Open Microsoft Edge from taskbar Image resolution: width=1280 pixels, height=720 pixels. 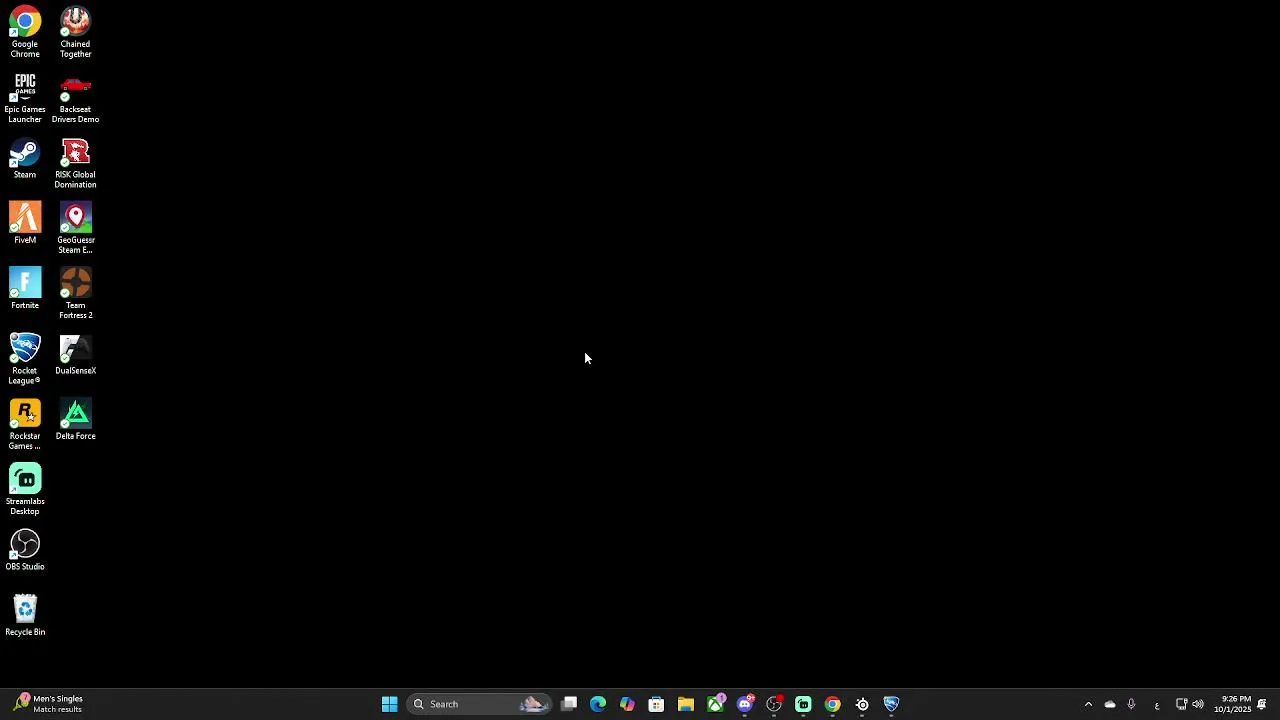(x=598, y=704)
